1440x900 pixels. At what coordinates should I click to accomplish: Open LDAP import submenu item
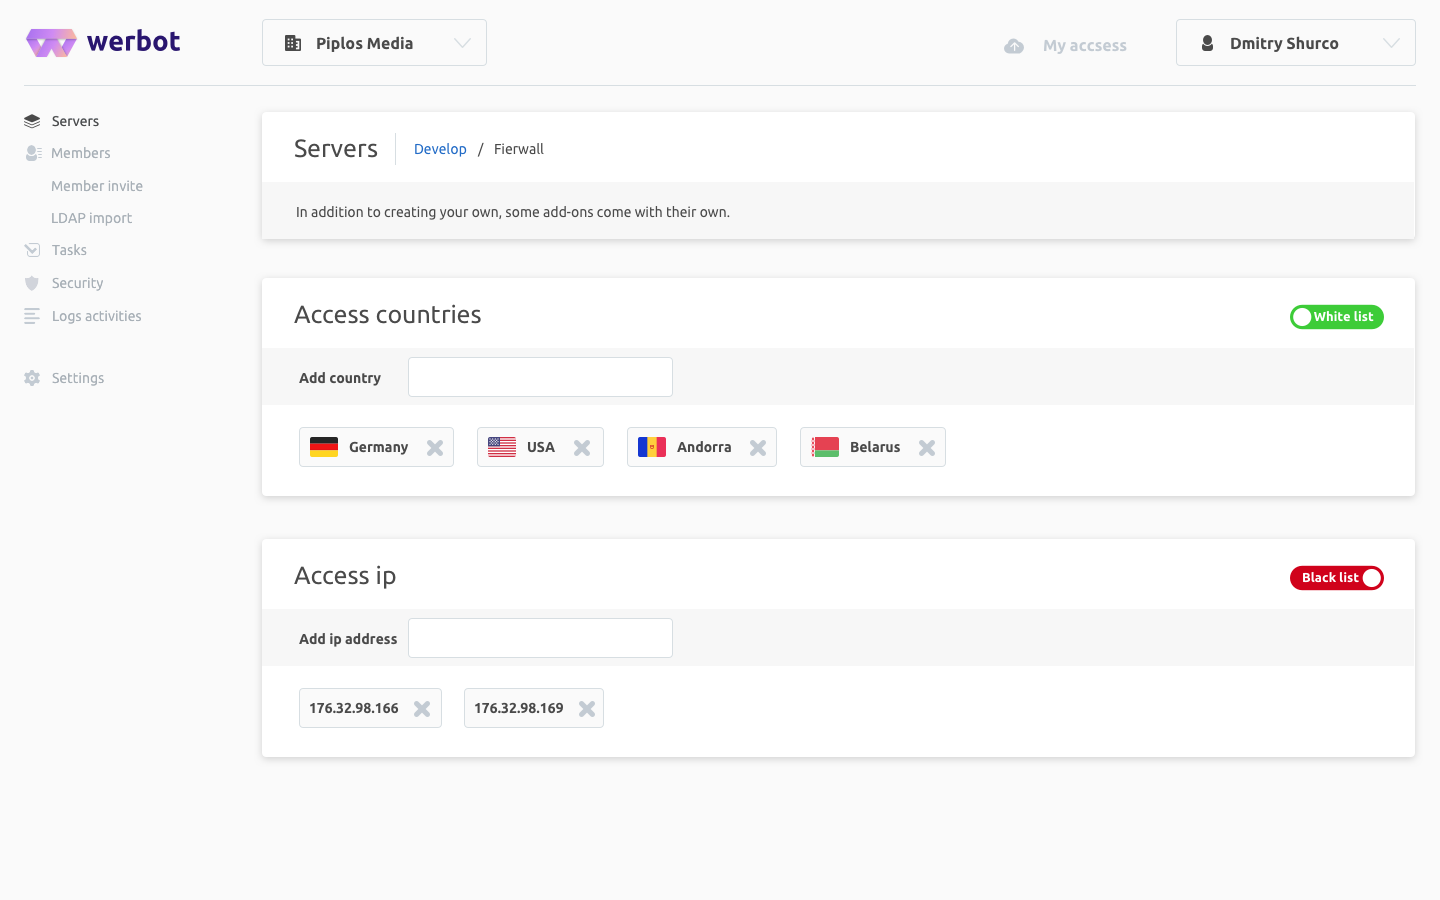[91, 218]
